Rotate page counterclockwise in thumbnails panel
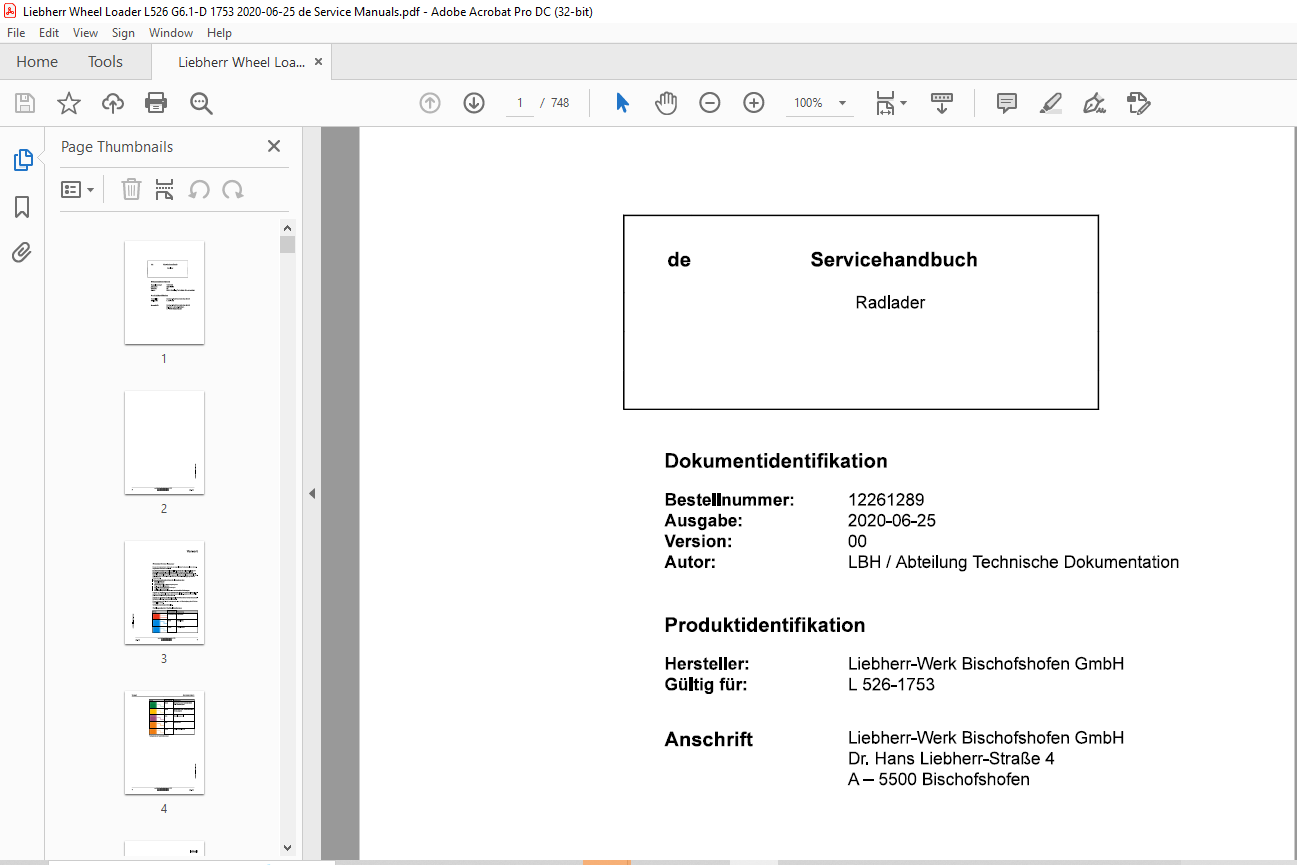Viewport: 1297px width, 865px height. point(199,189)
